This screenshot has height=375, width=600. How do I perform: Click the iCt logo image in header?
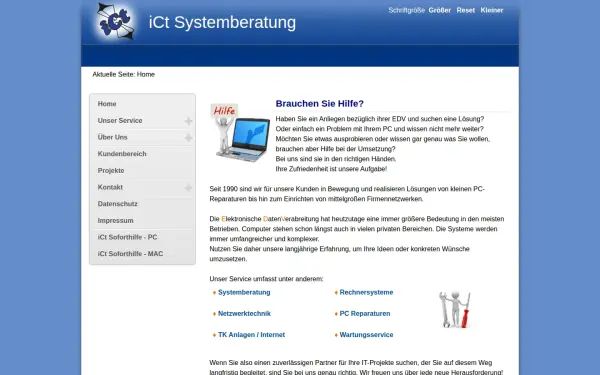[116, 21]
